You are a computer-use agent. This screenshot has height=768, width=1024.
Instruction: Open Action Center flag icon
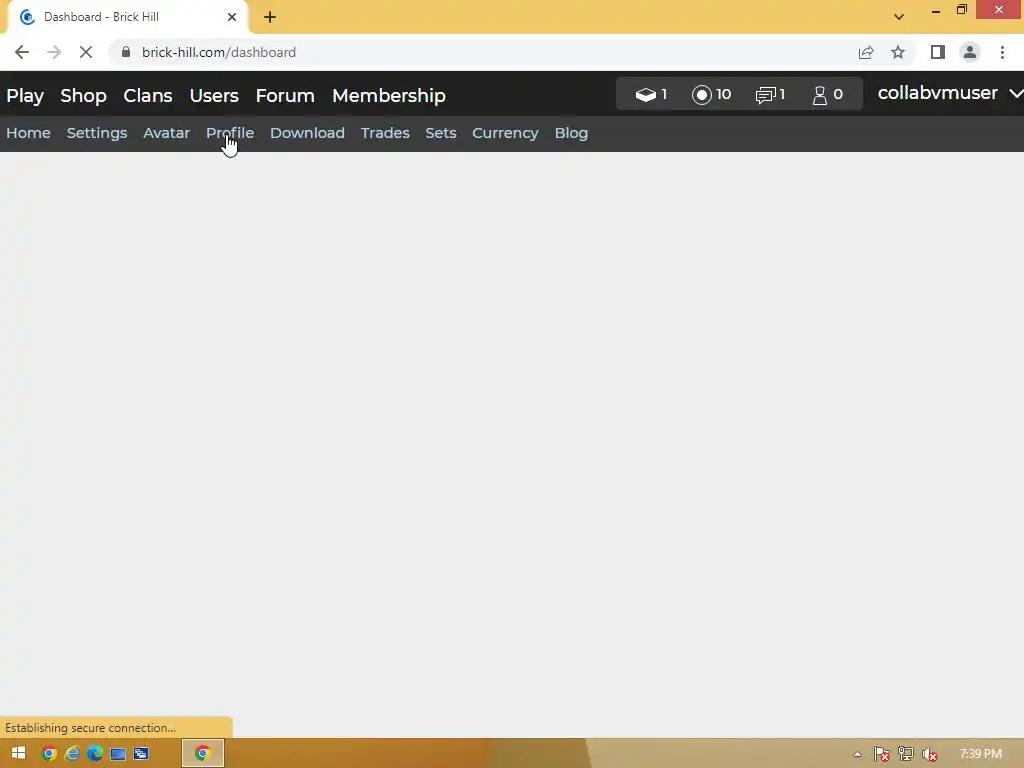tap(882, 754)
